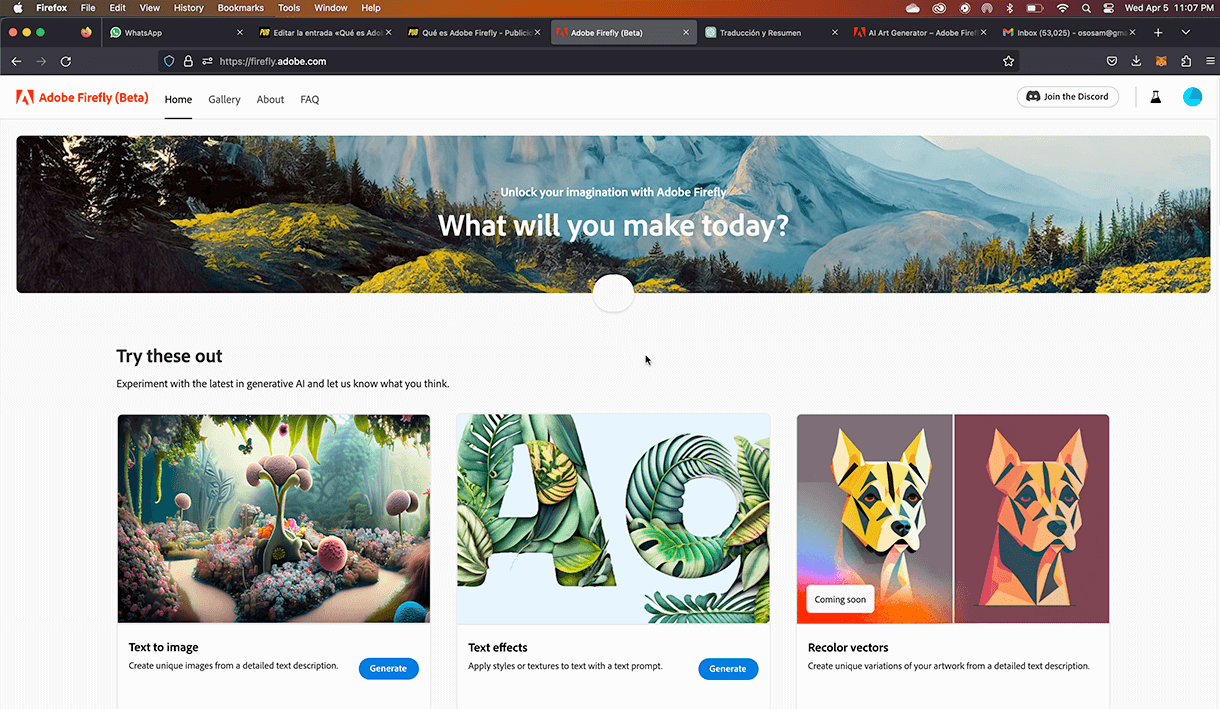
Task: Click Generate under Text effects
Action: point(728,668)
